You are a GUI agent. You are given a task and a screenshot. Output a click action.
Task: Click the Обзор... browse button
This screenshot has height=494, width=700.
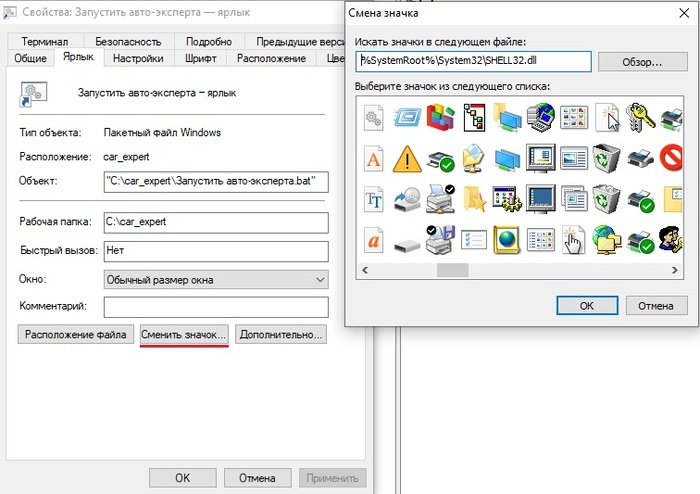pyautogui.click(x=643, y=61)
